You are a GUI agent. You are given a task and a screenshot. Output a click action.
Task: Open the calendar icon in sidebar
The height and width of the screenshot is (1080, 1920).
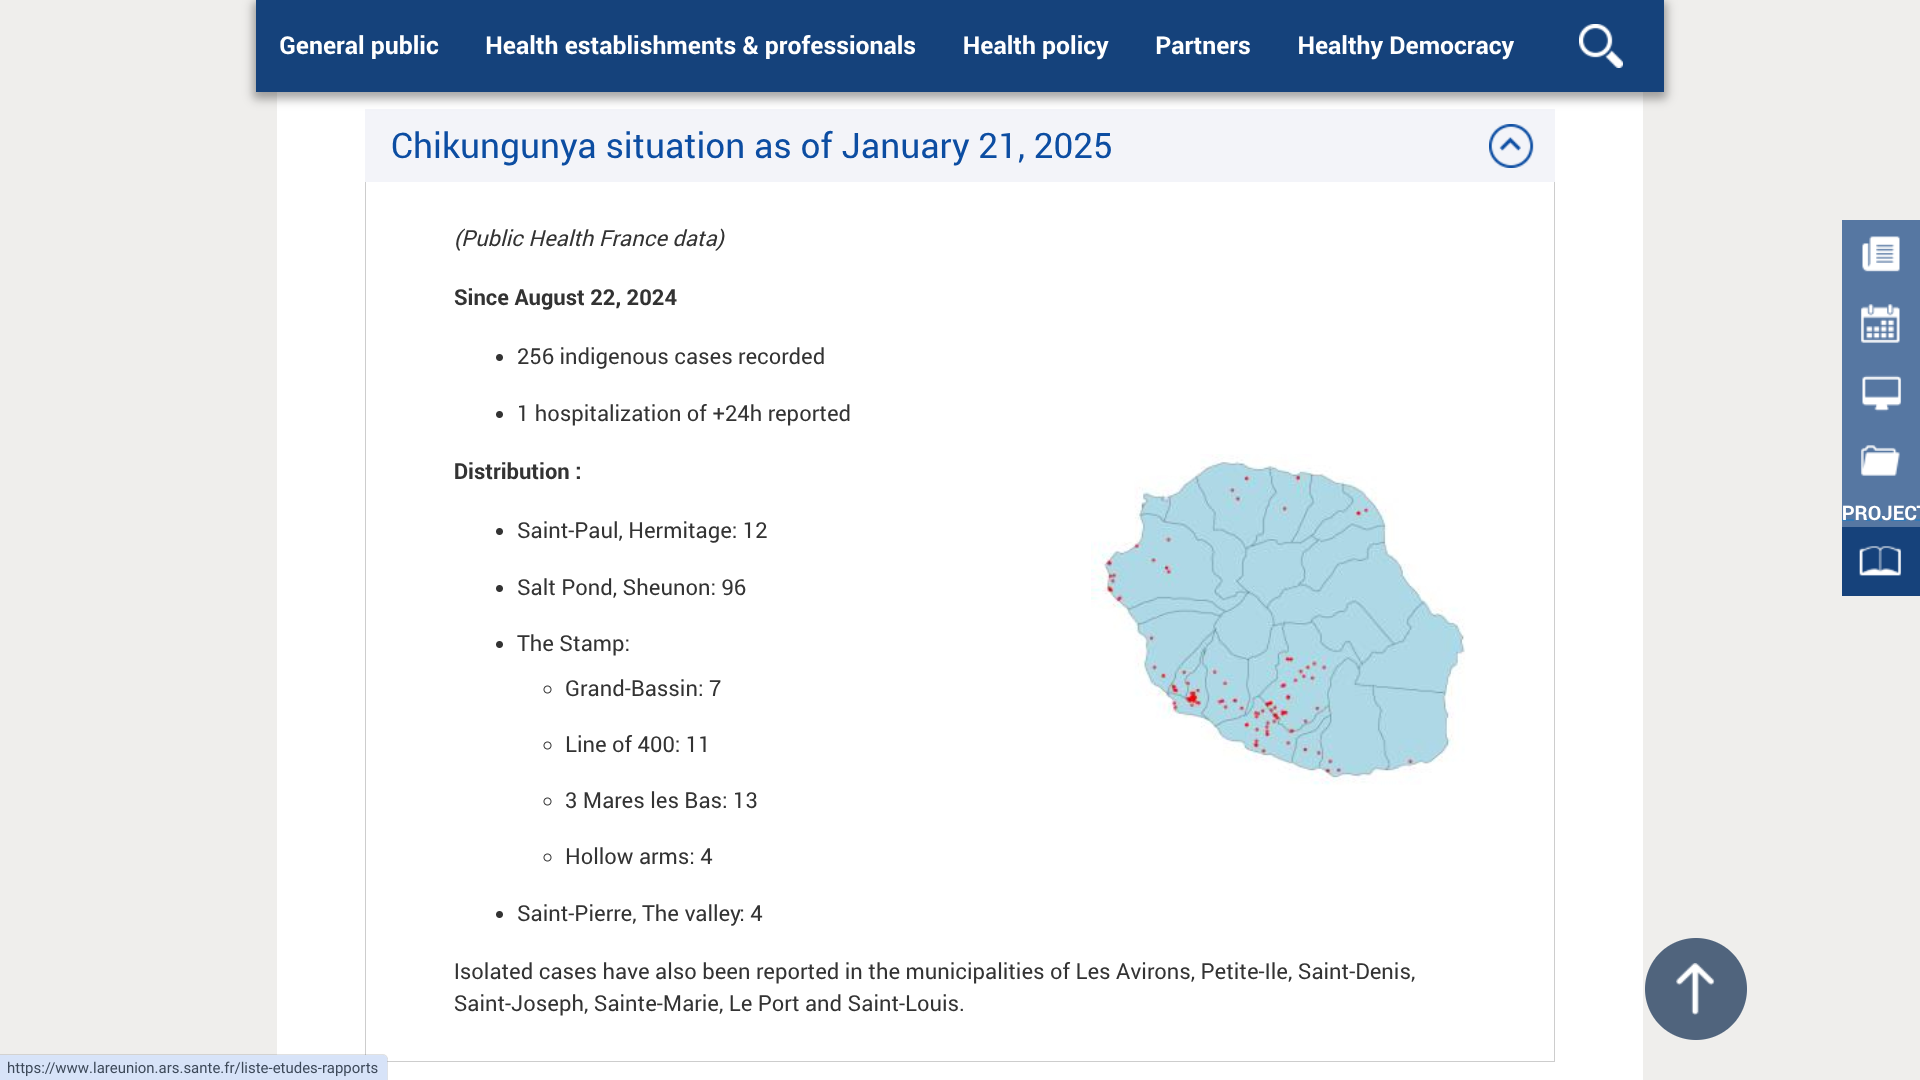(x=1880, y=324)
